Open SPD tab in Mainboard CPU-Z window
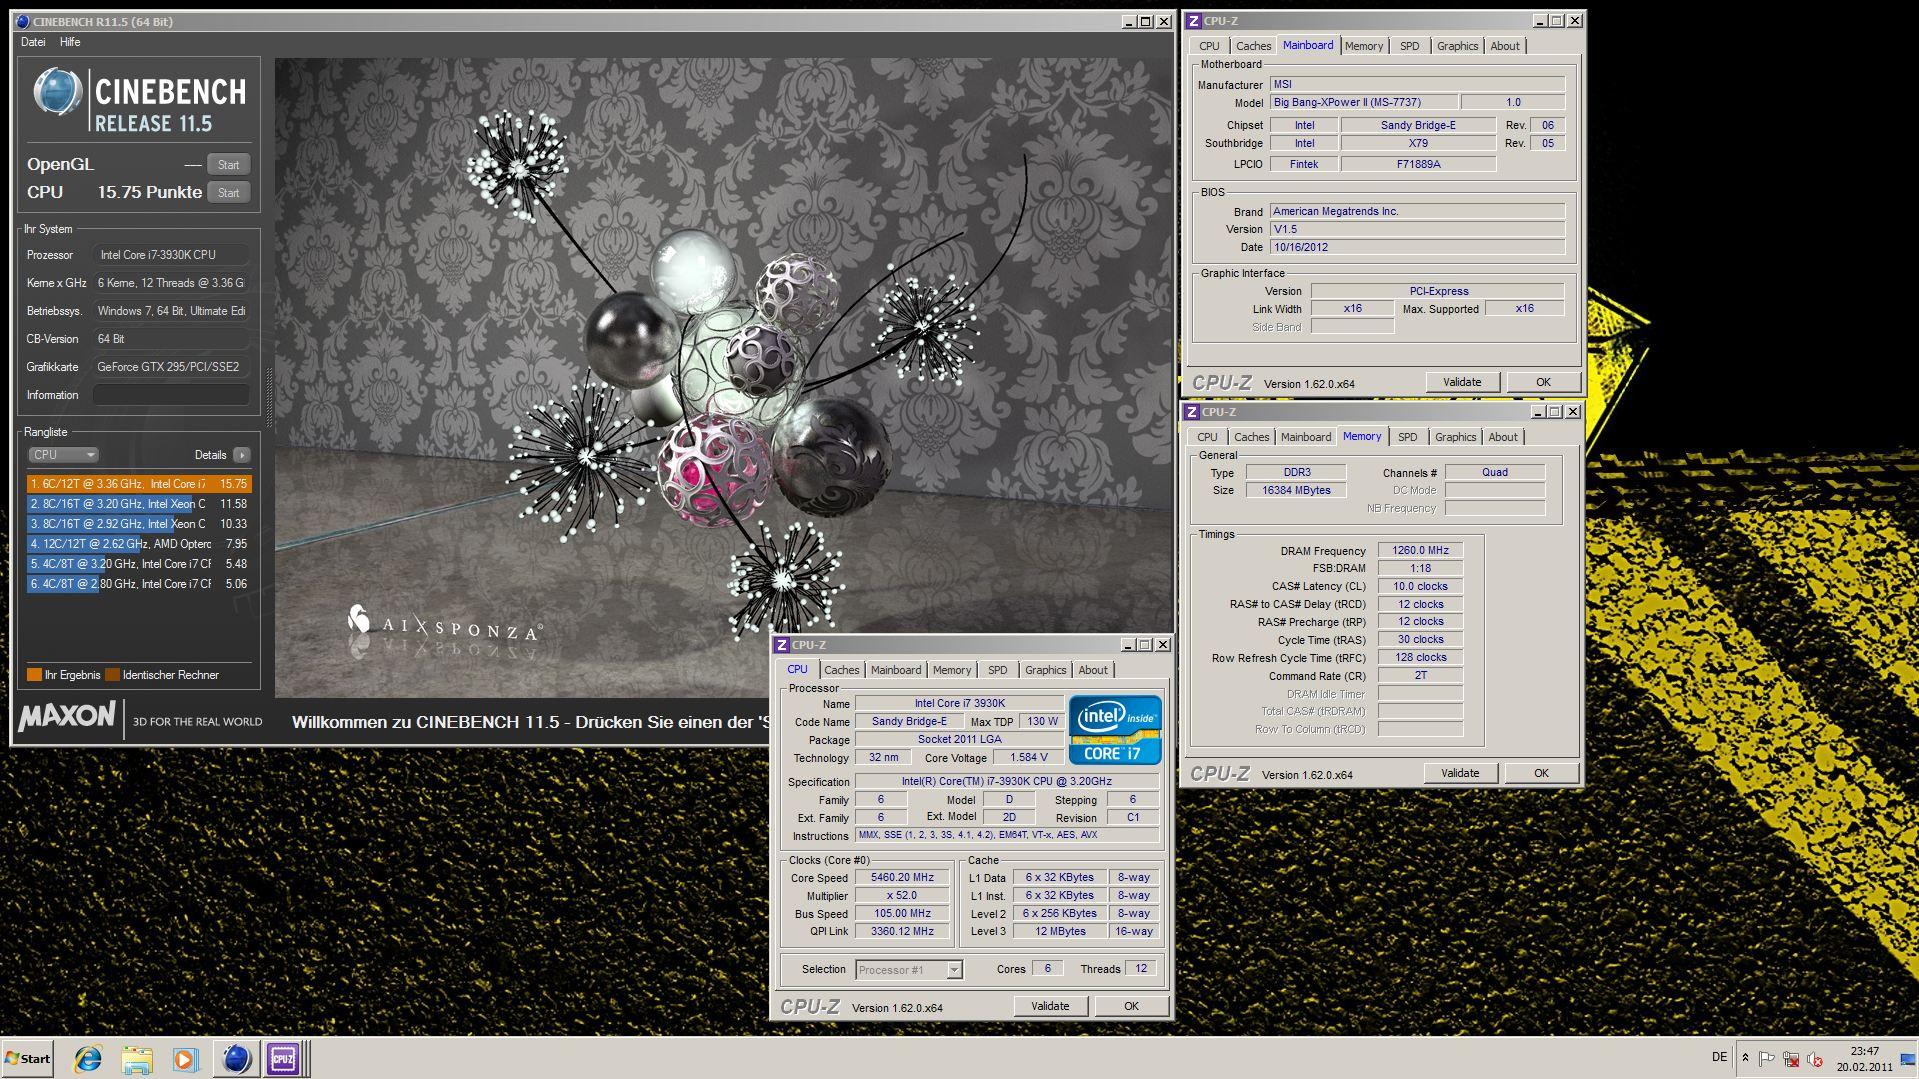 pyautogui.click(x=1409, y=46)
